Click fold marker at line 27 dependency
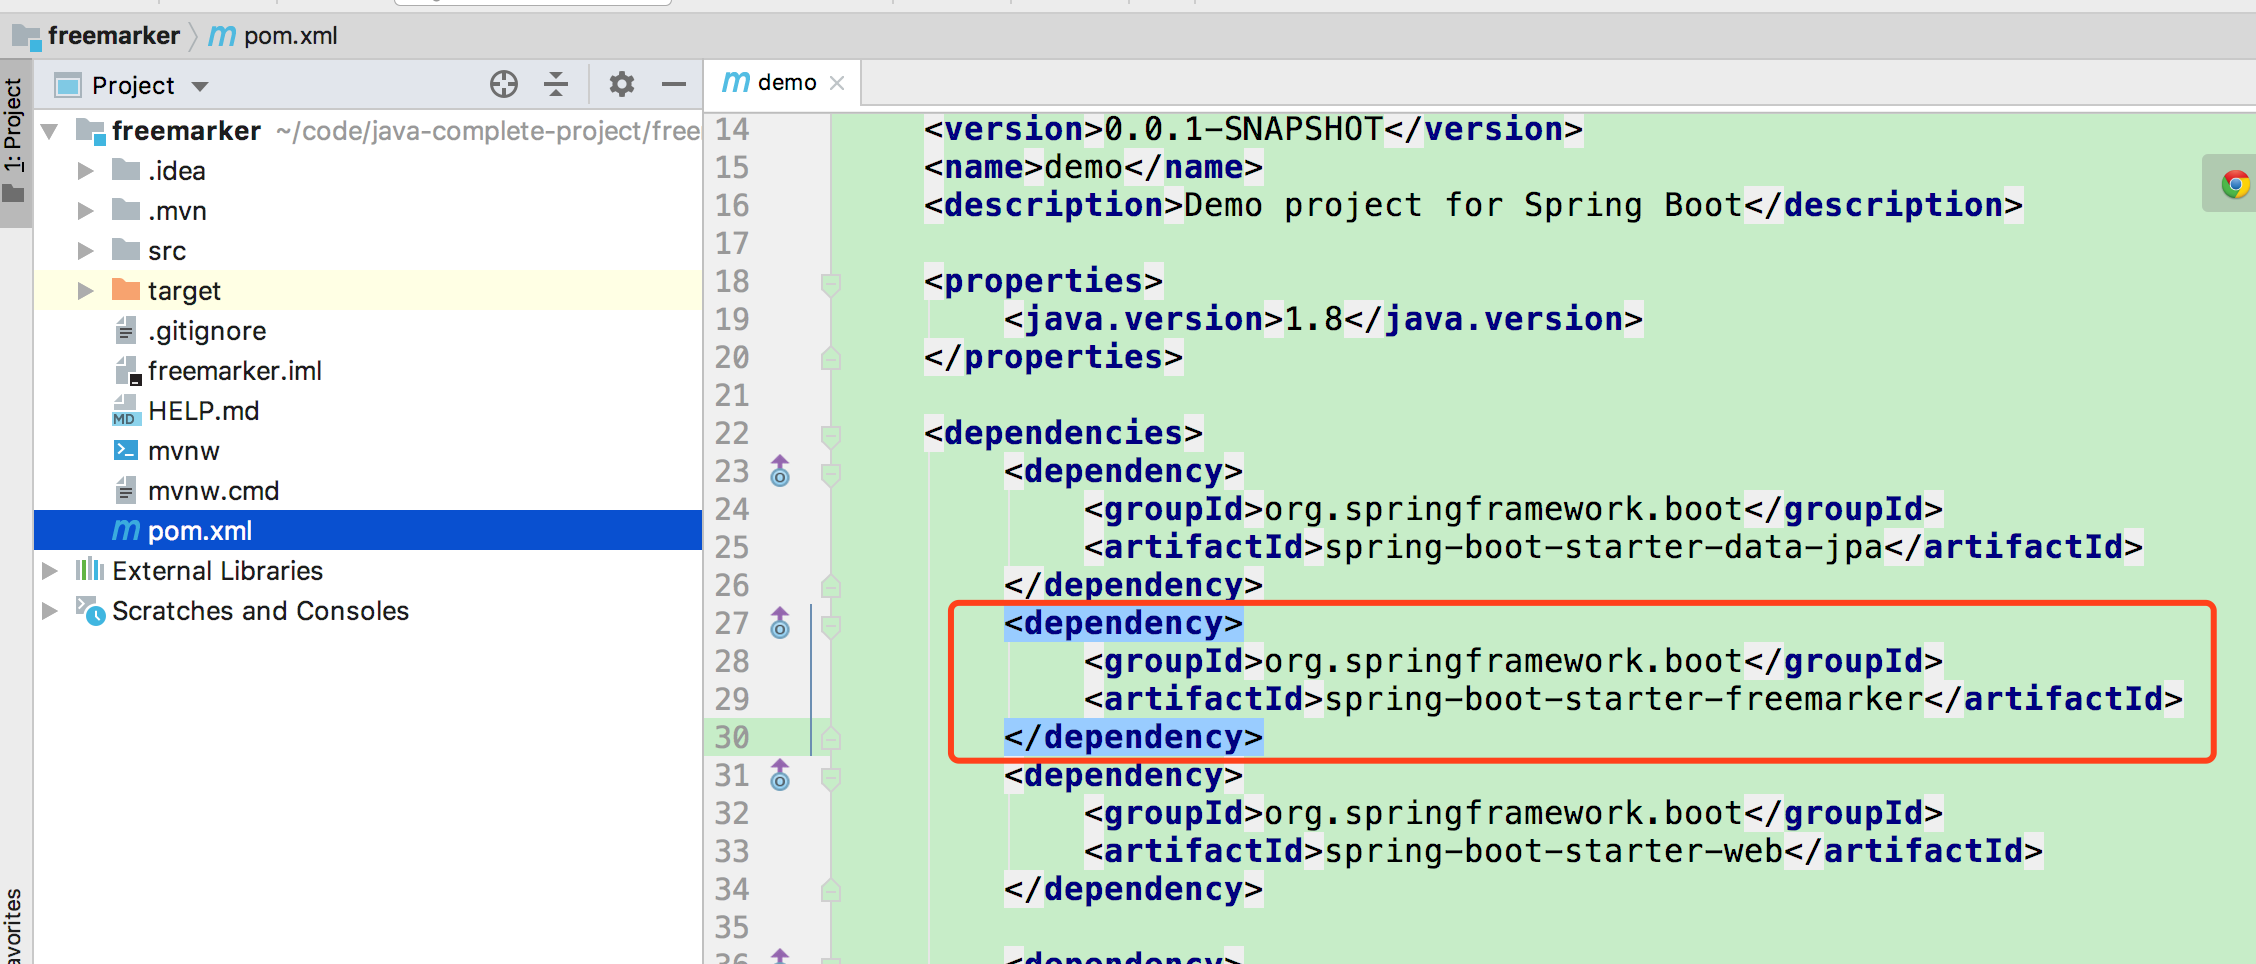The height and width of the screenshot is (964, 2256). pos(830,626)
